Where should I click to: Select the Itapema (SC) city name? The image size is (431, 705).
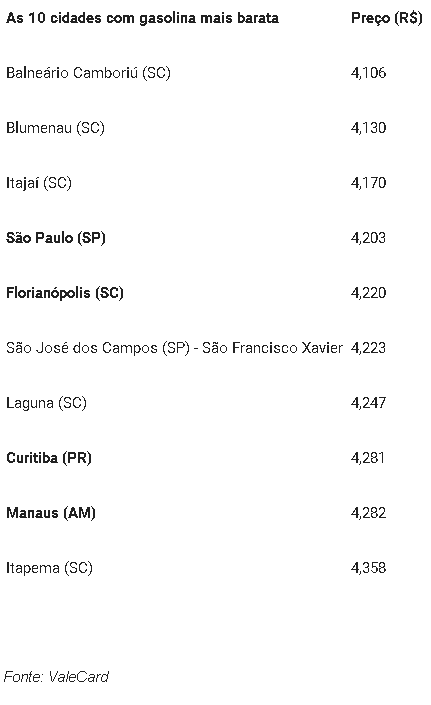coord(49,568)
